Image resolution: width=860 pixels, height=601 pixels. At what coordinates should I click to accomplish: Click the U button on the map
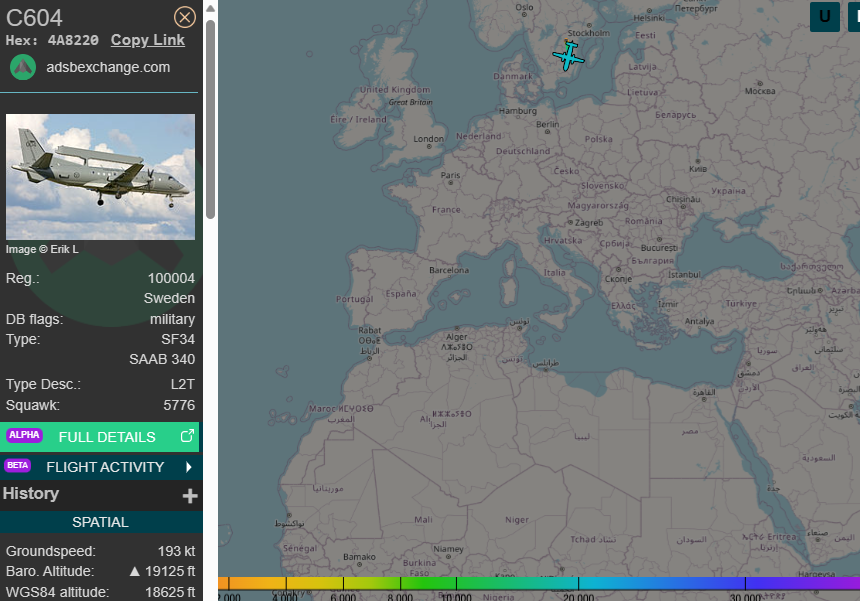pos(824,16)
